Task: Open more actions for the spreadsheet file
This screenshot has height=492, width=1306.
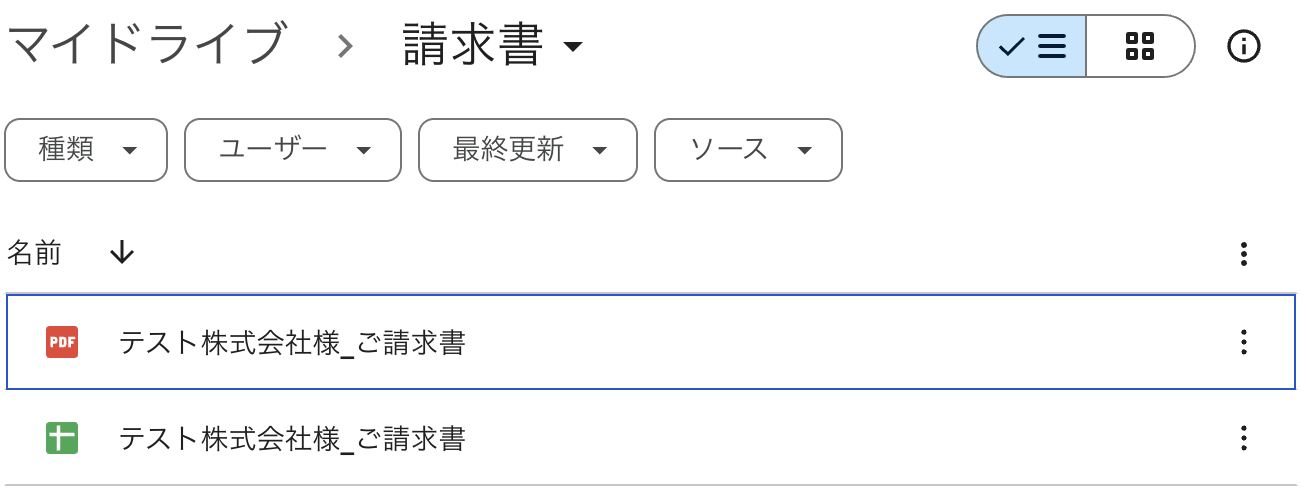Action: tap(1243, 438)
